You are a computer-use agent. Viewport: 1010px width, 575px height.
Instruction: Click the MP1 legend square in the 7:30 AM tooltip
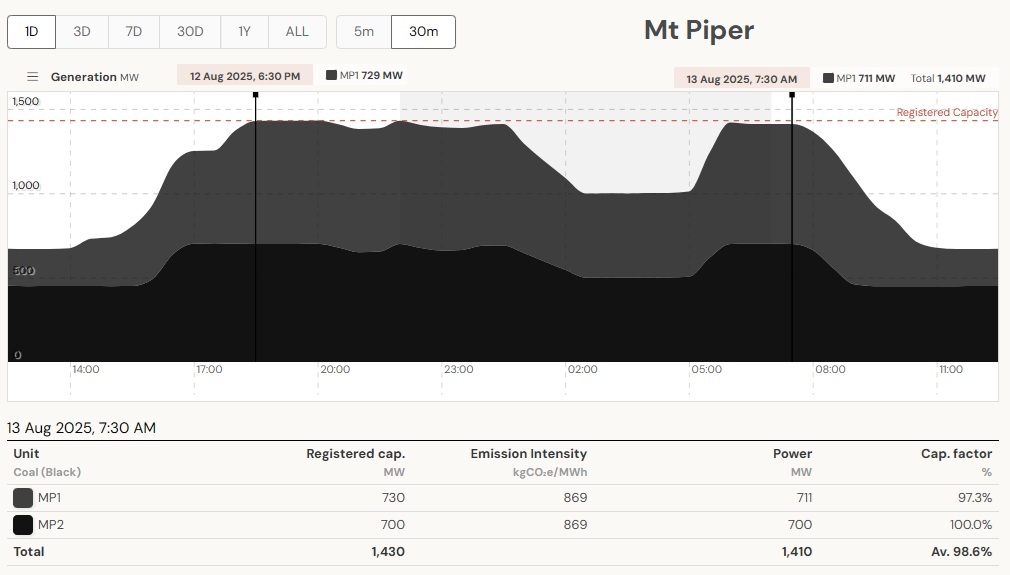pos(828,78)
